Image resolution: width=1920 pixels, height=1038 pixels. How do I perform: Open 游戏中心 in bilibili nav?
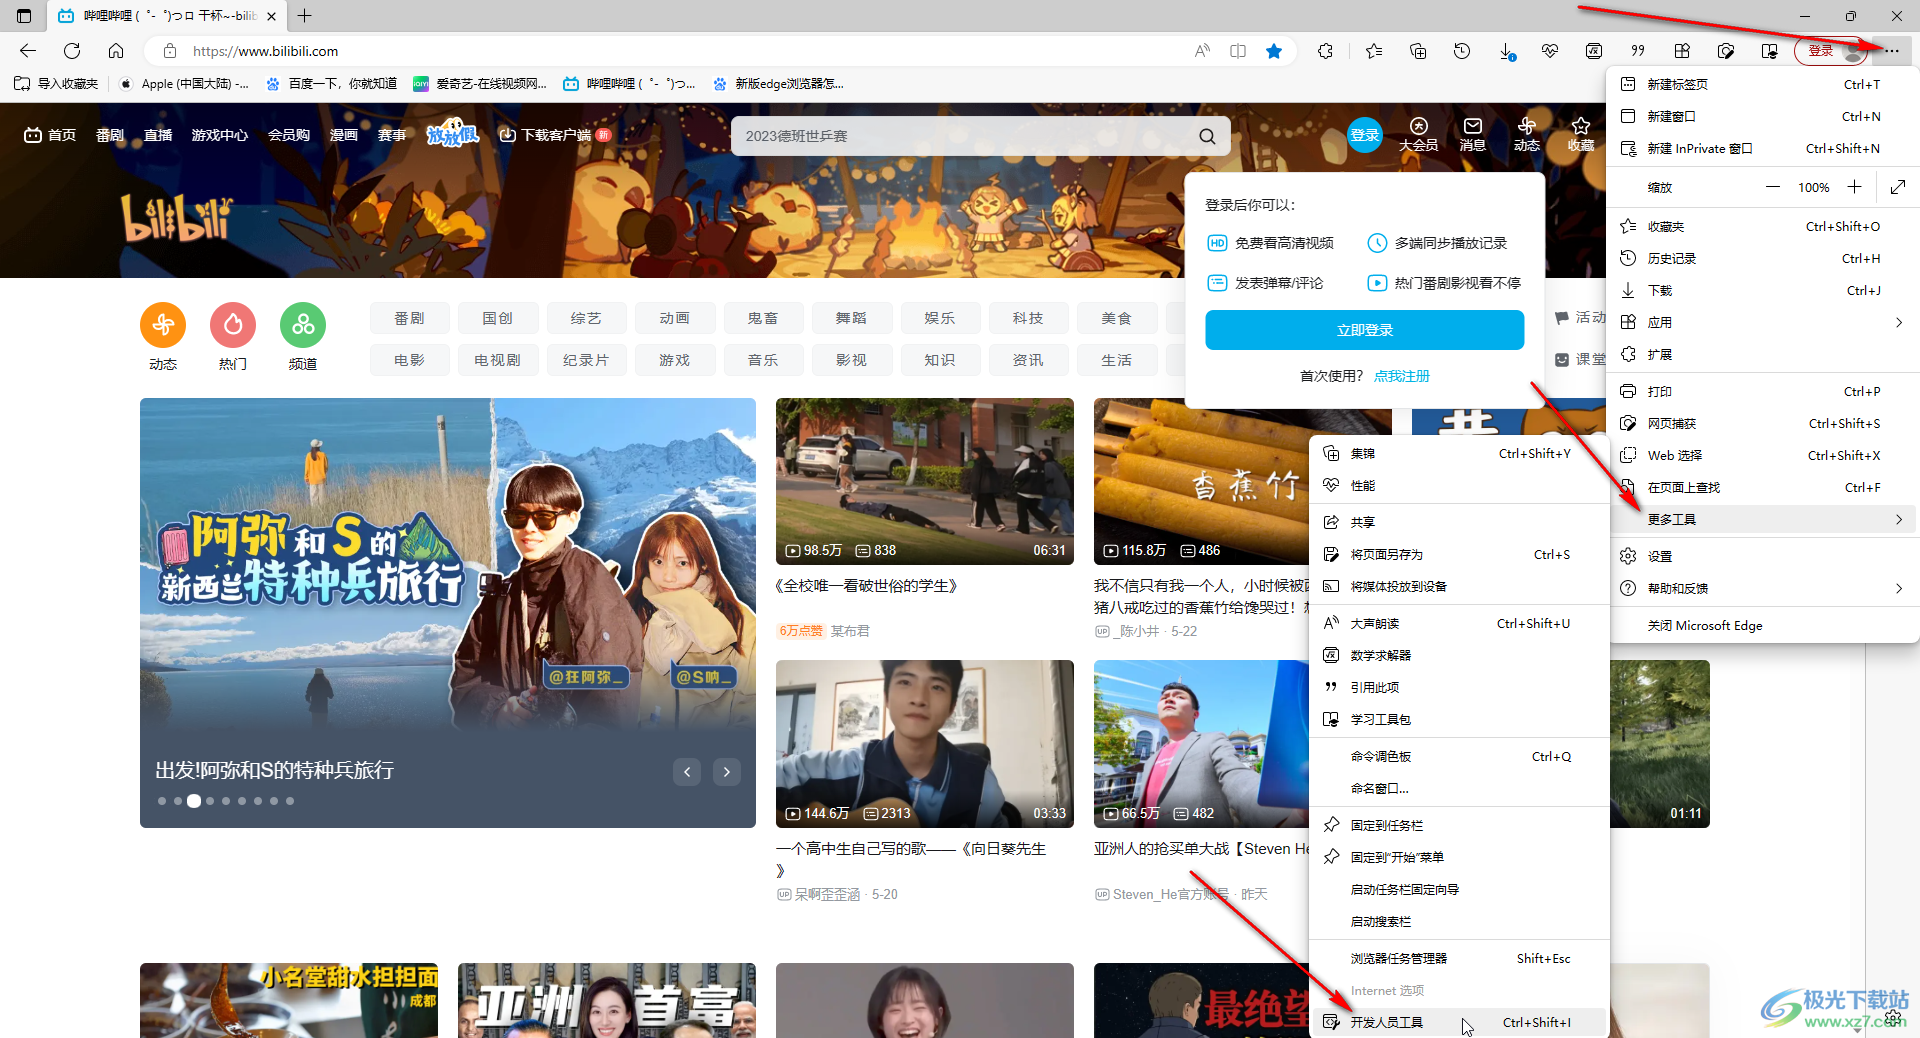[x=219, y=135]
